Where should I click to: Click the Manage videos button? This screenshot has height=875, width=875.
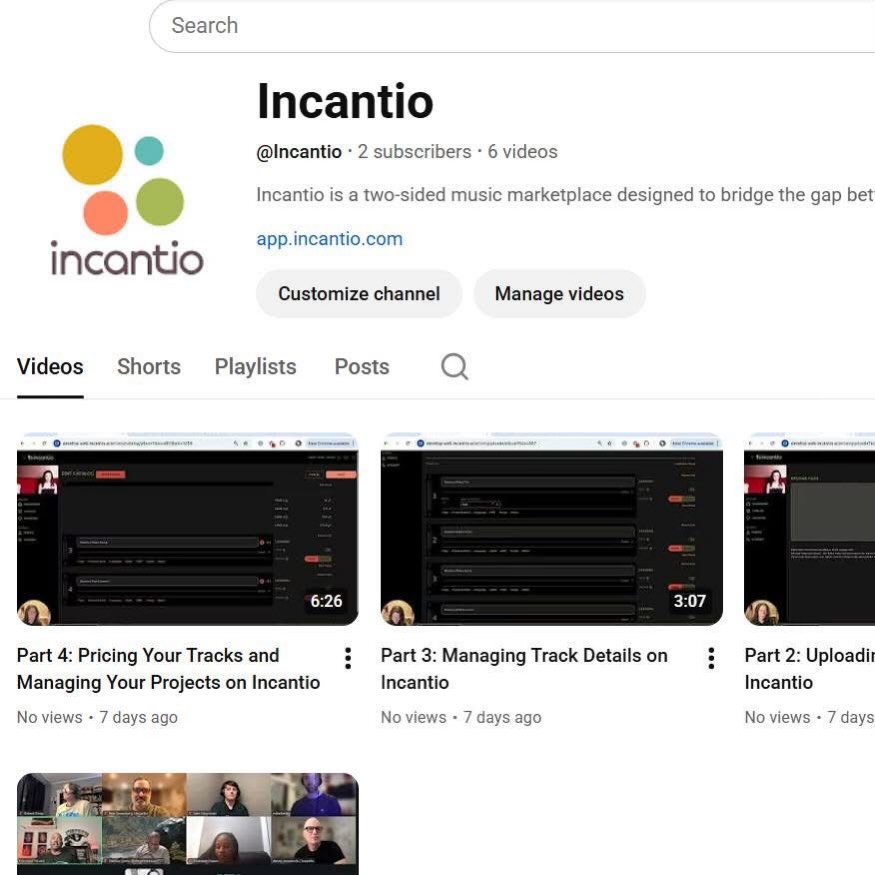pyautogui.click(x=559, y=293)
